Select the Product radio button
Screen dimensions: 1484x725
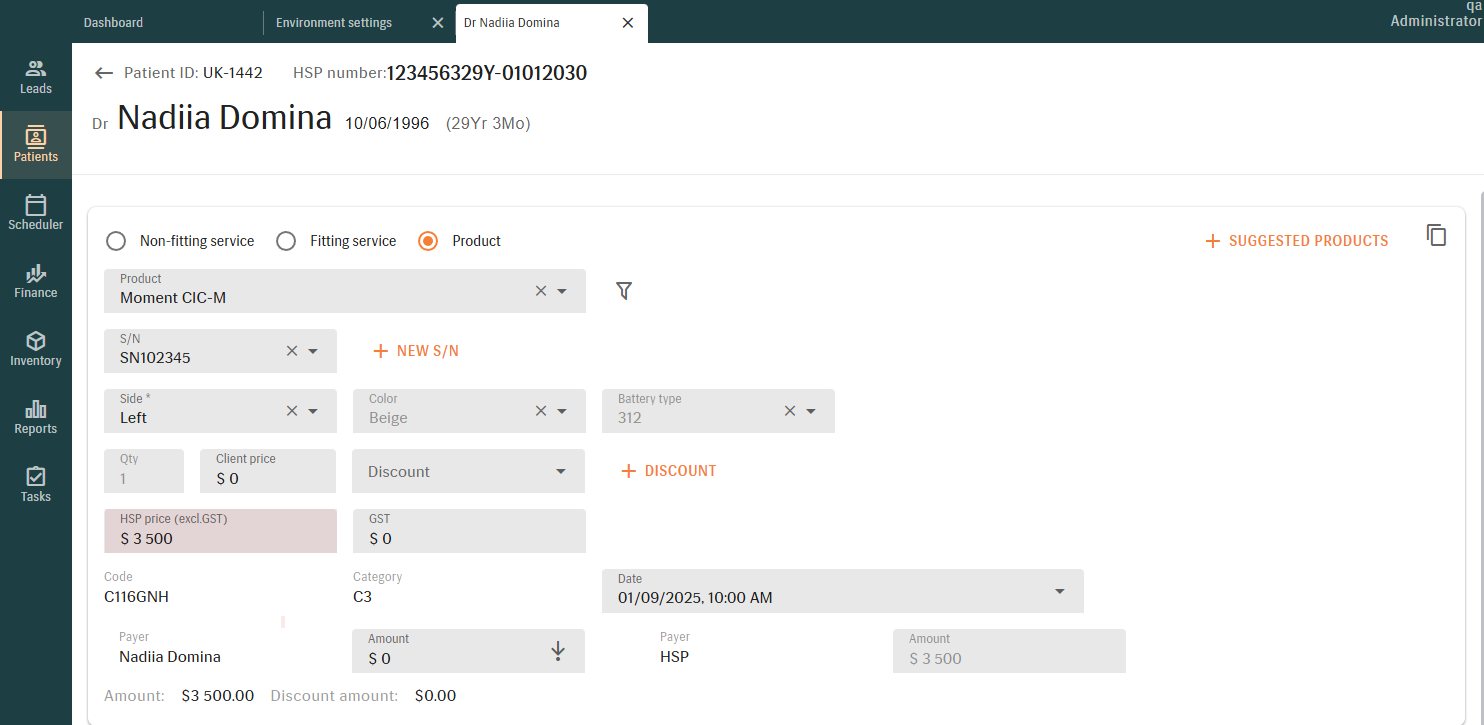click(428, 241)
